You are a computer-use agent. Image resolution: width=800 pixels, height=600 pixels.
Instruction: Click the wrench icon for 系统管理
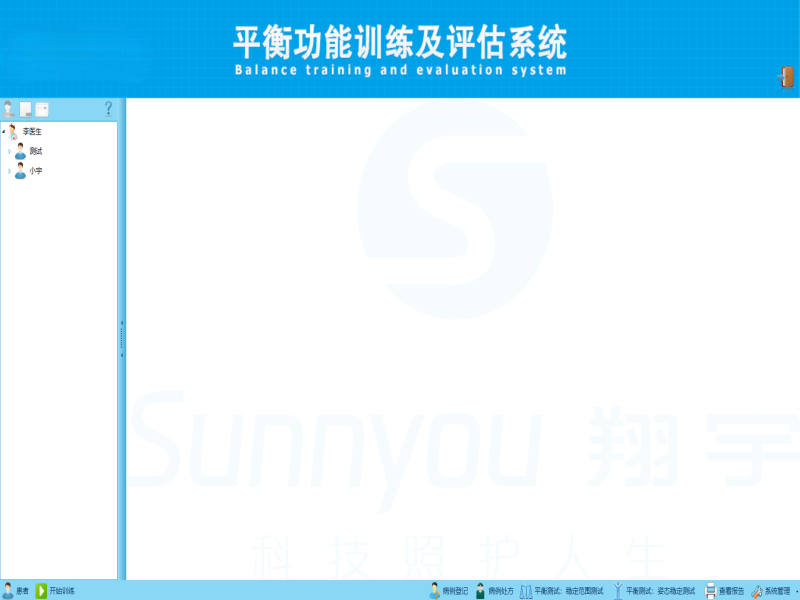pos(757,591)
